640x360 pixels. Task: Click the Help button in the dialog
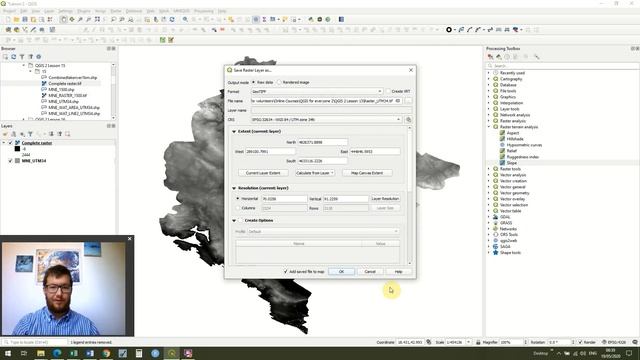[398, 271]
